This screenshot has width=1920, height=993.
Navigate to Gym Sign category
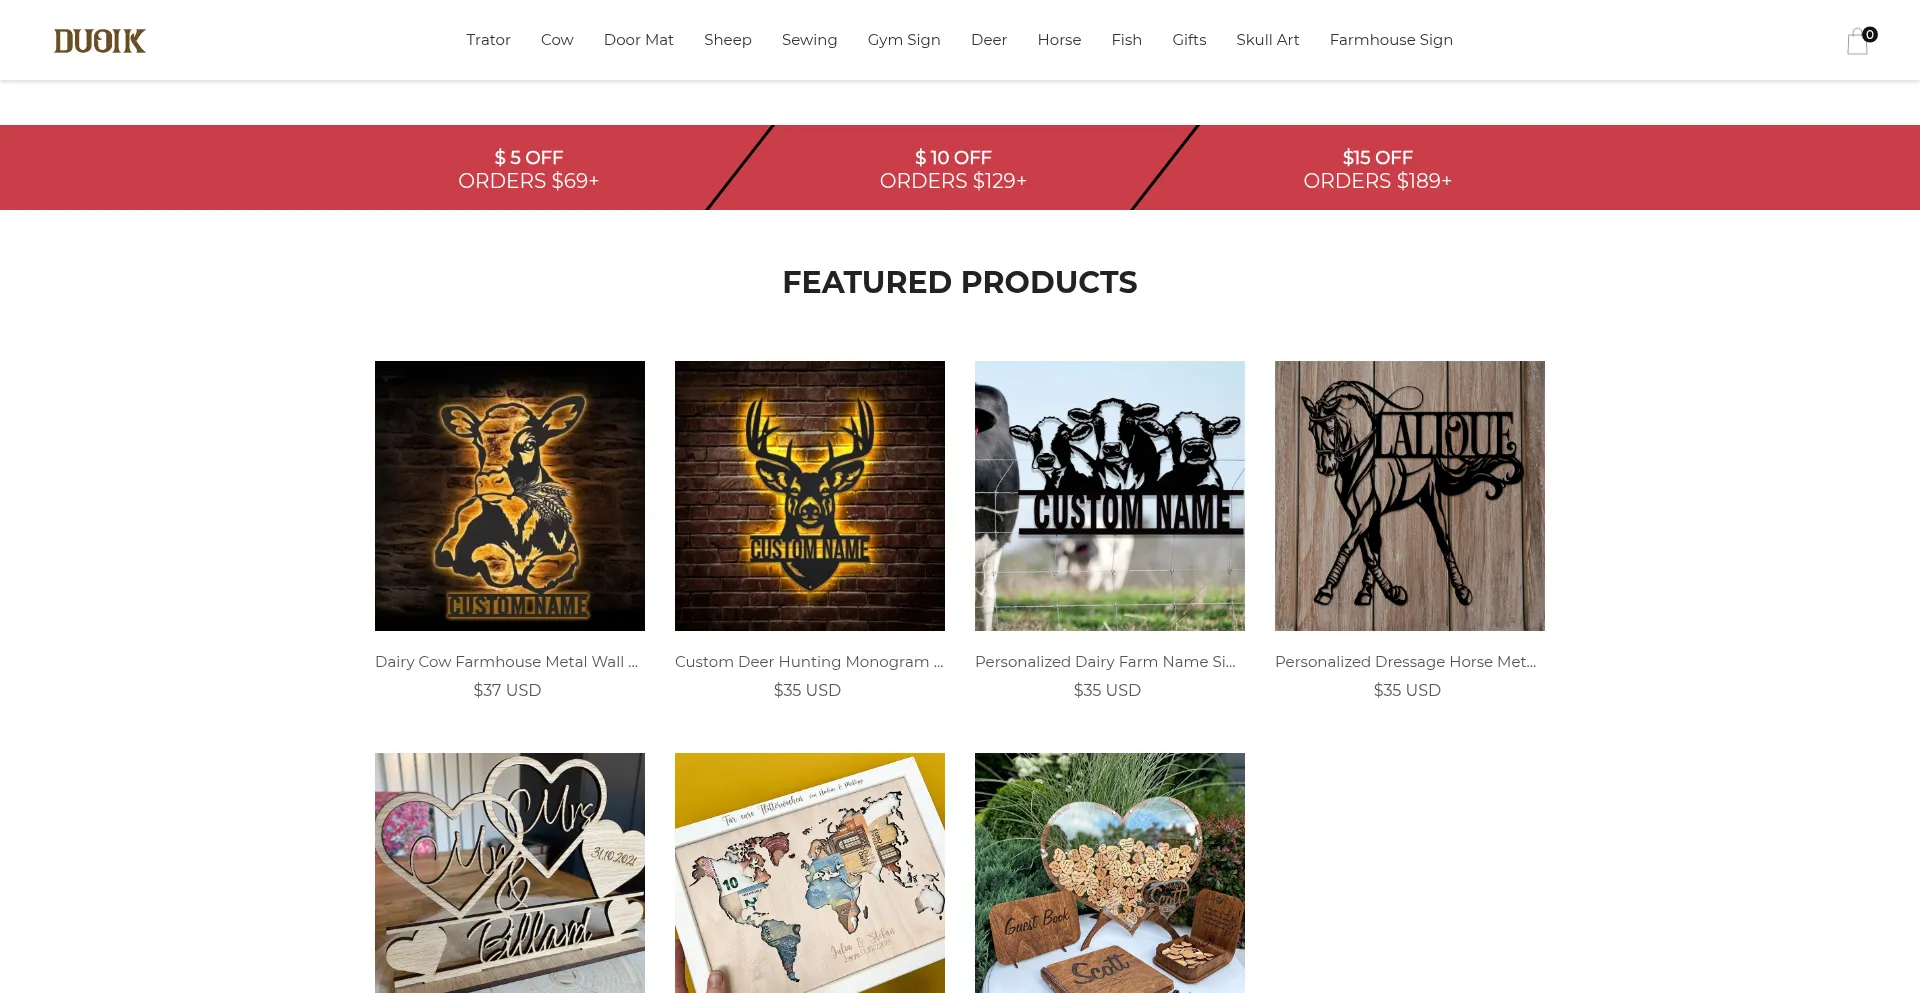coord(904,40)
